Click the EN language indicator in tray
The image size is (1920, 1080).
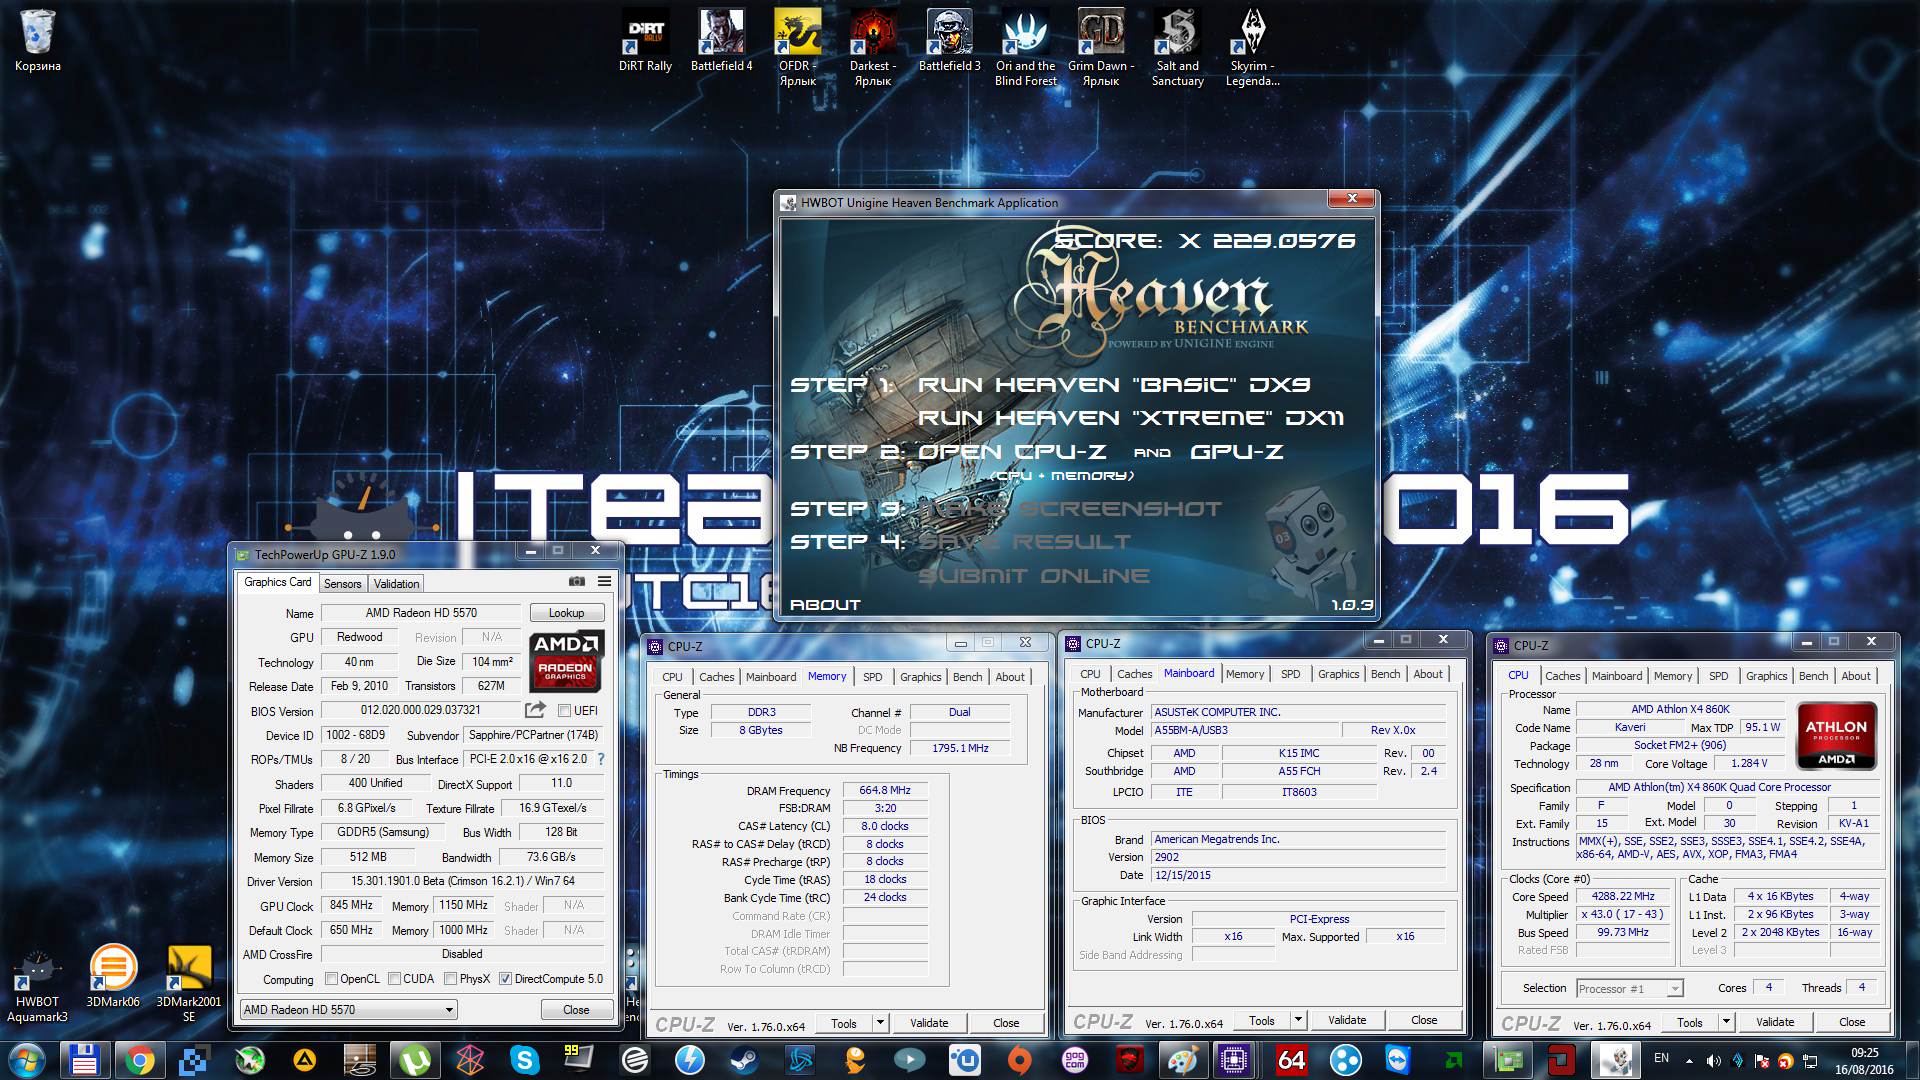tap(1661, 1058)
